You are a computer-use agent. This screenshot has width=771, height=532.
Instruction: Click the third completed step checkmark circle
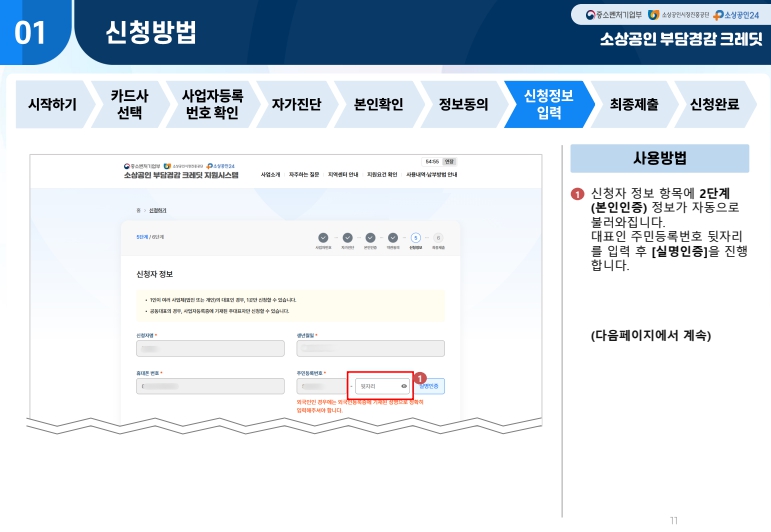pyautogui.click(x=370, y=238)
